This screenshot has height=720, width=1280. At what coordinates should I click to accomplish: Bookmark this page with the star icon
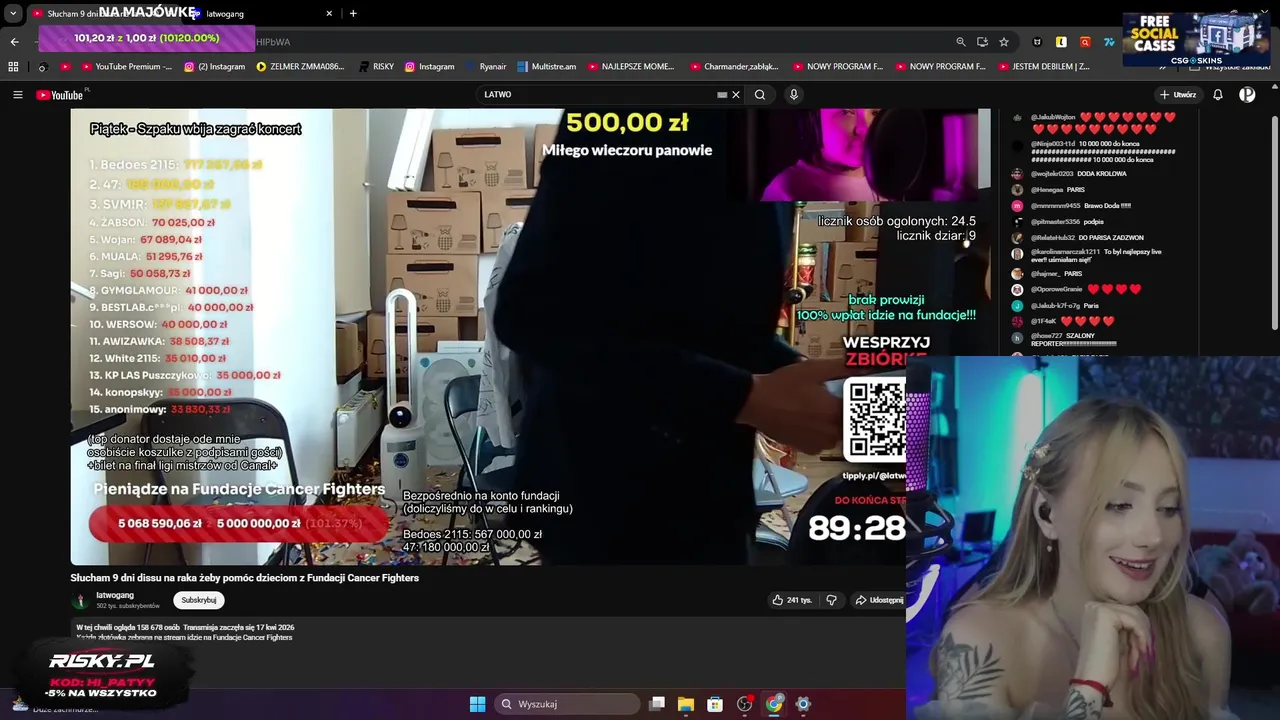(x=1004, y=41)
